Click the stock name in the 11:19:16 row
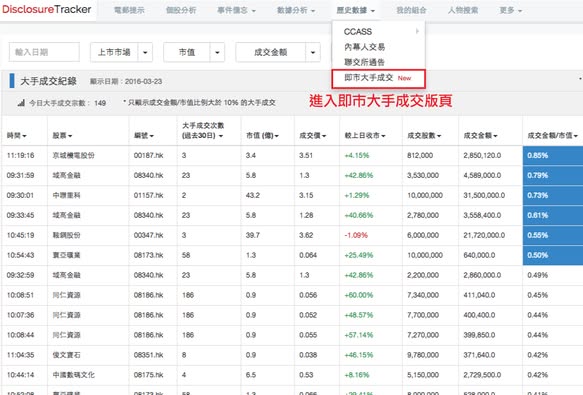 click(x=74, y=155)
